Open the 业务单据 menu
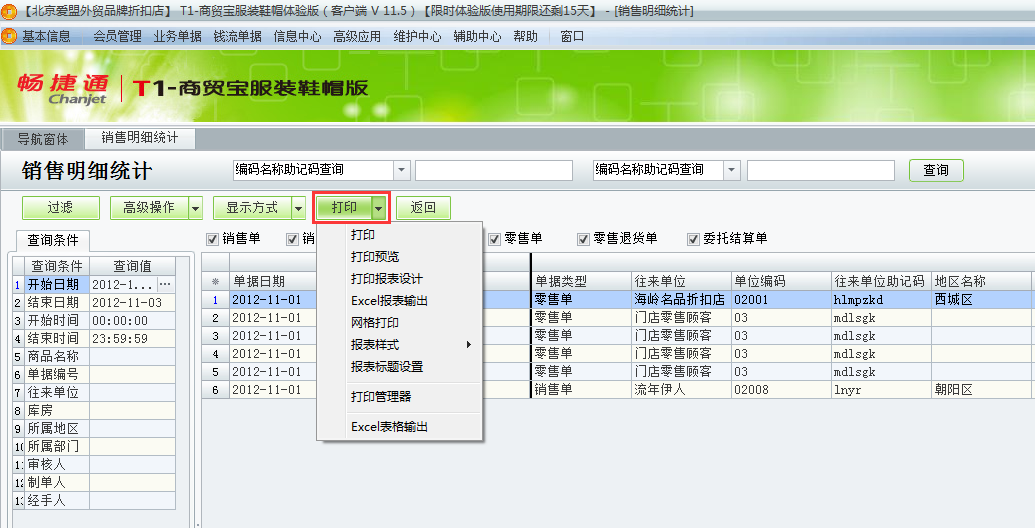 178,36
